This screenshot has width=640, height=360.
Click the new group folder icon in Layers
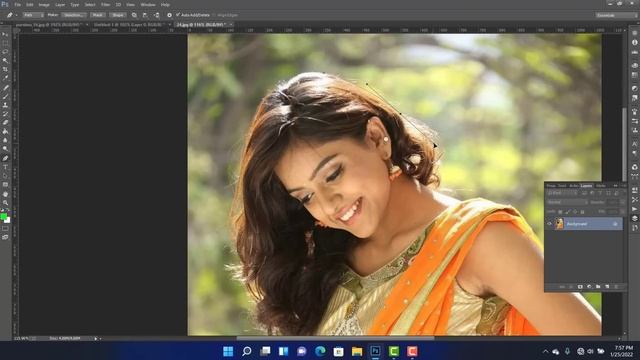(598, 287)
